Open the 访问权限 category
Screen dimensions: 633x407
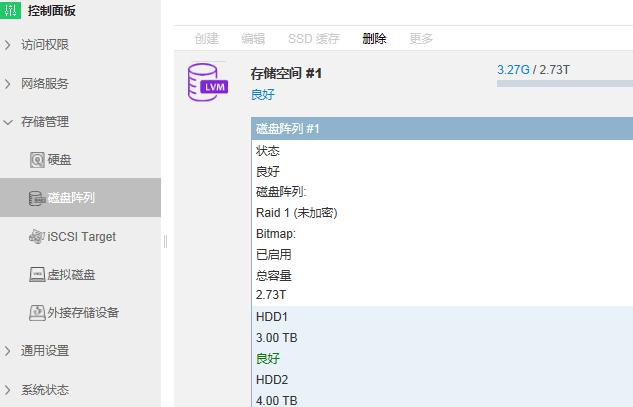[x=45, y=45]
